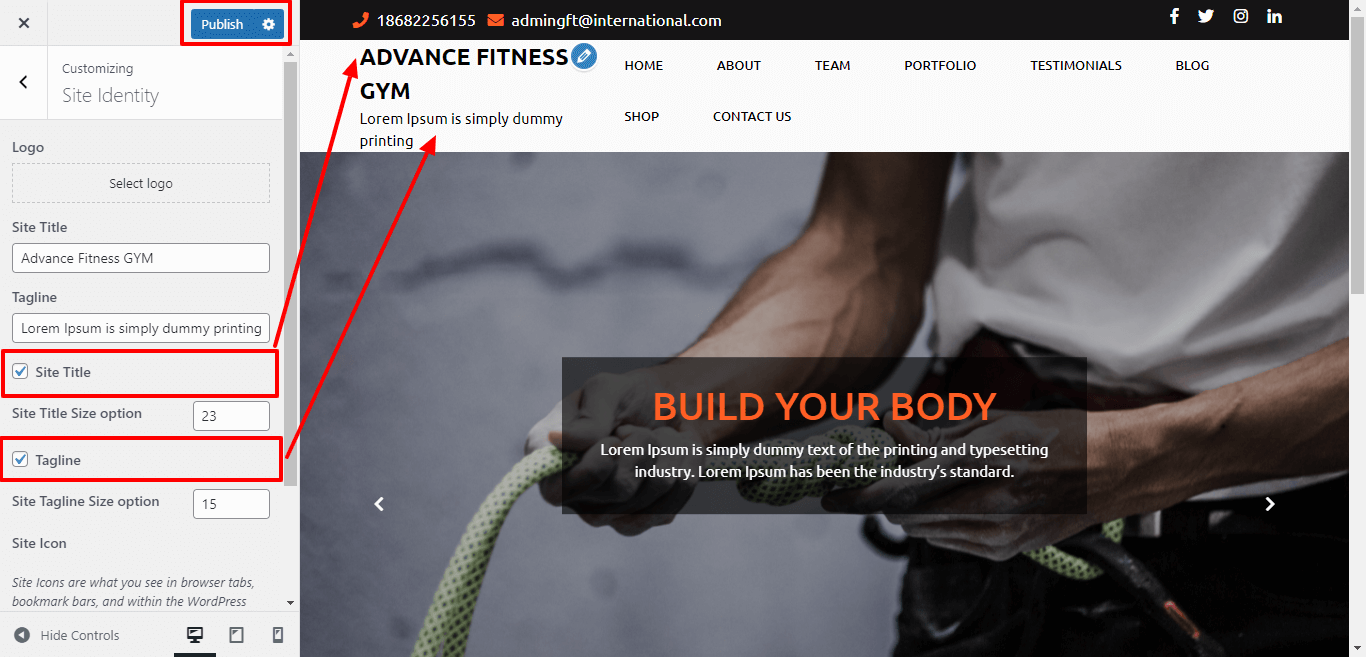
Task: Click the Instagram icon in header
Action: tap(1241, 16)
